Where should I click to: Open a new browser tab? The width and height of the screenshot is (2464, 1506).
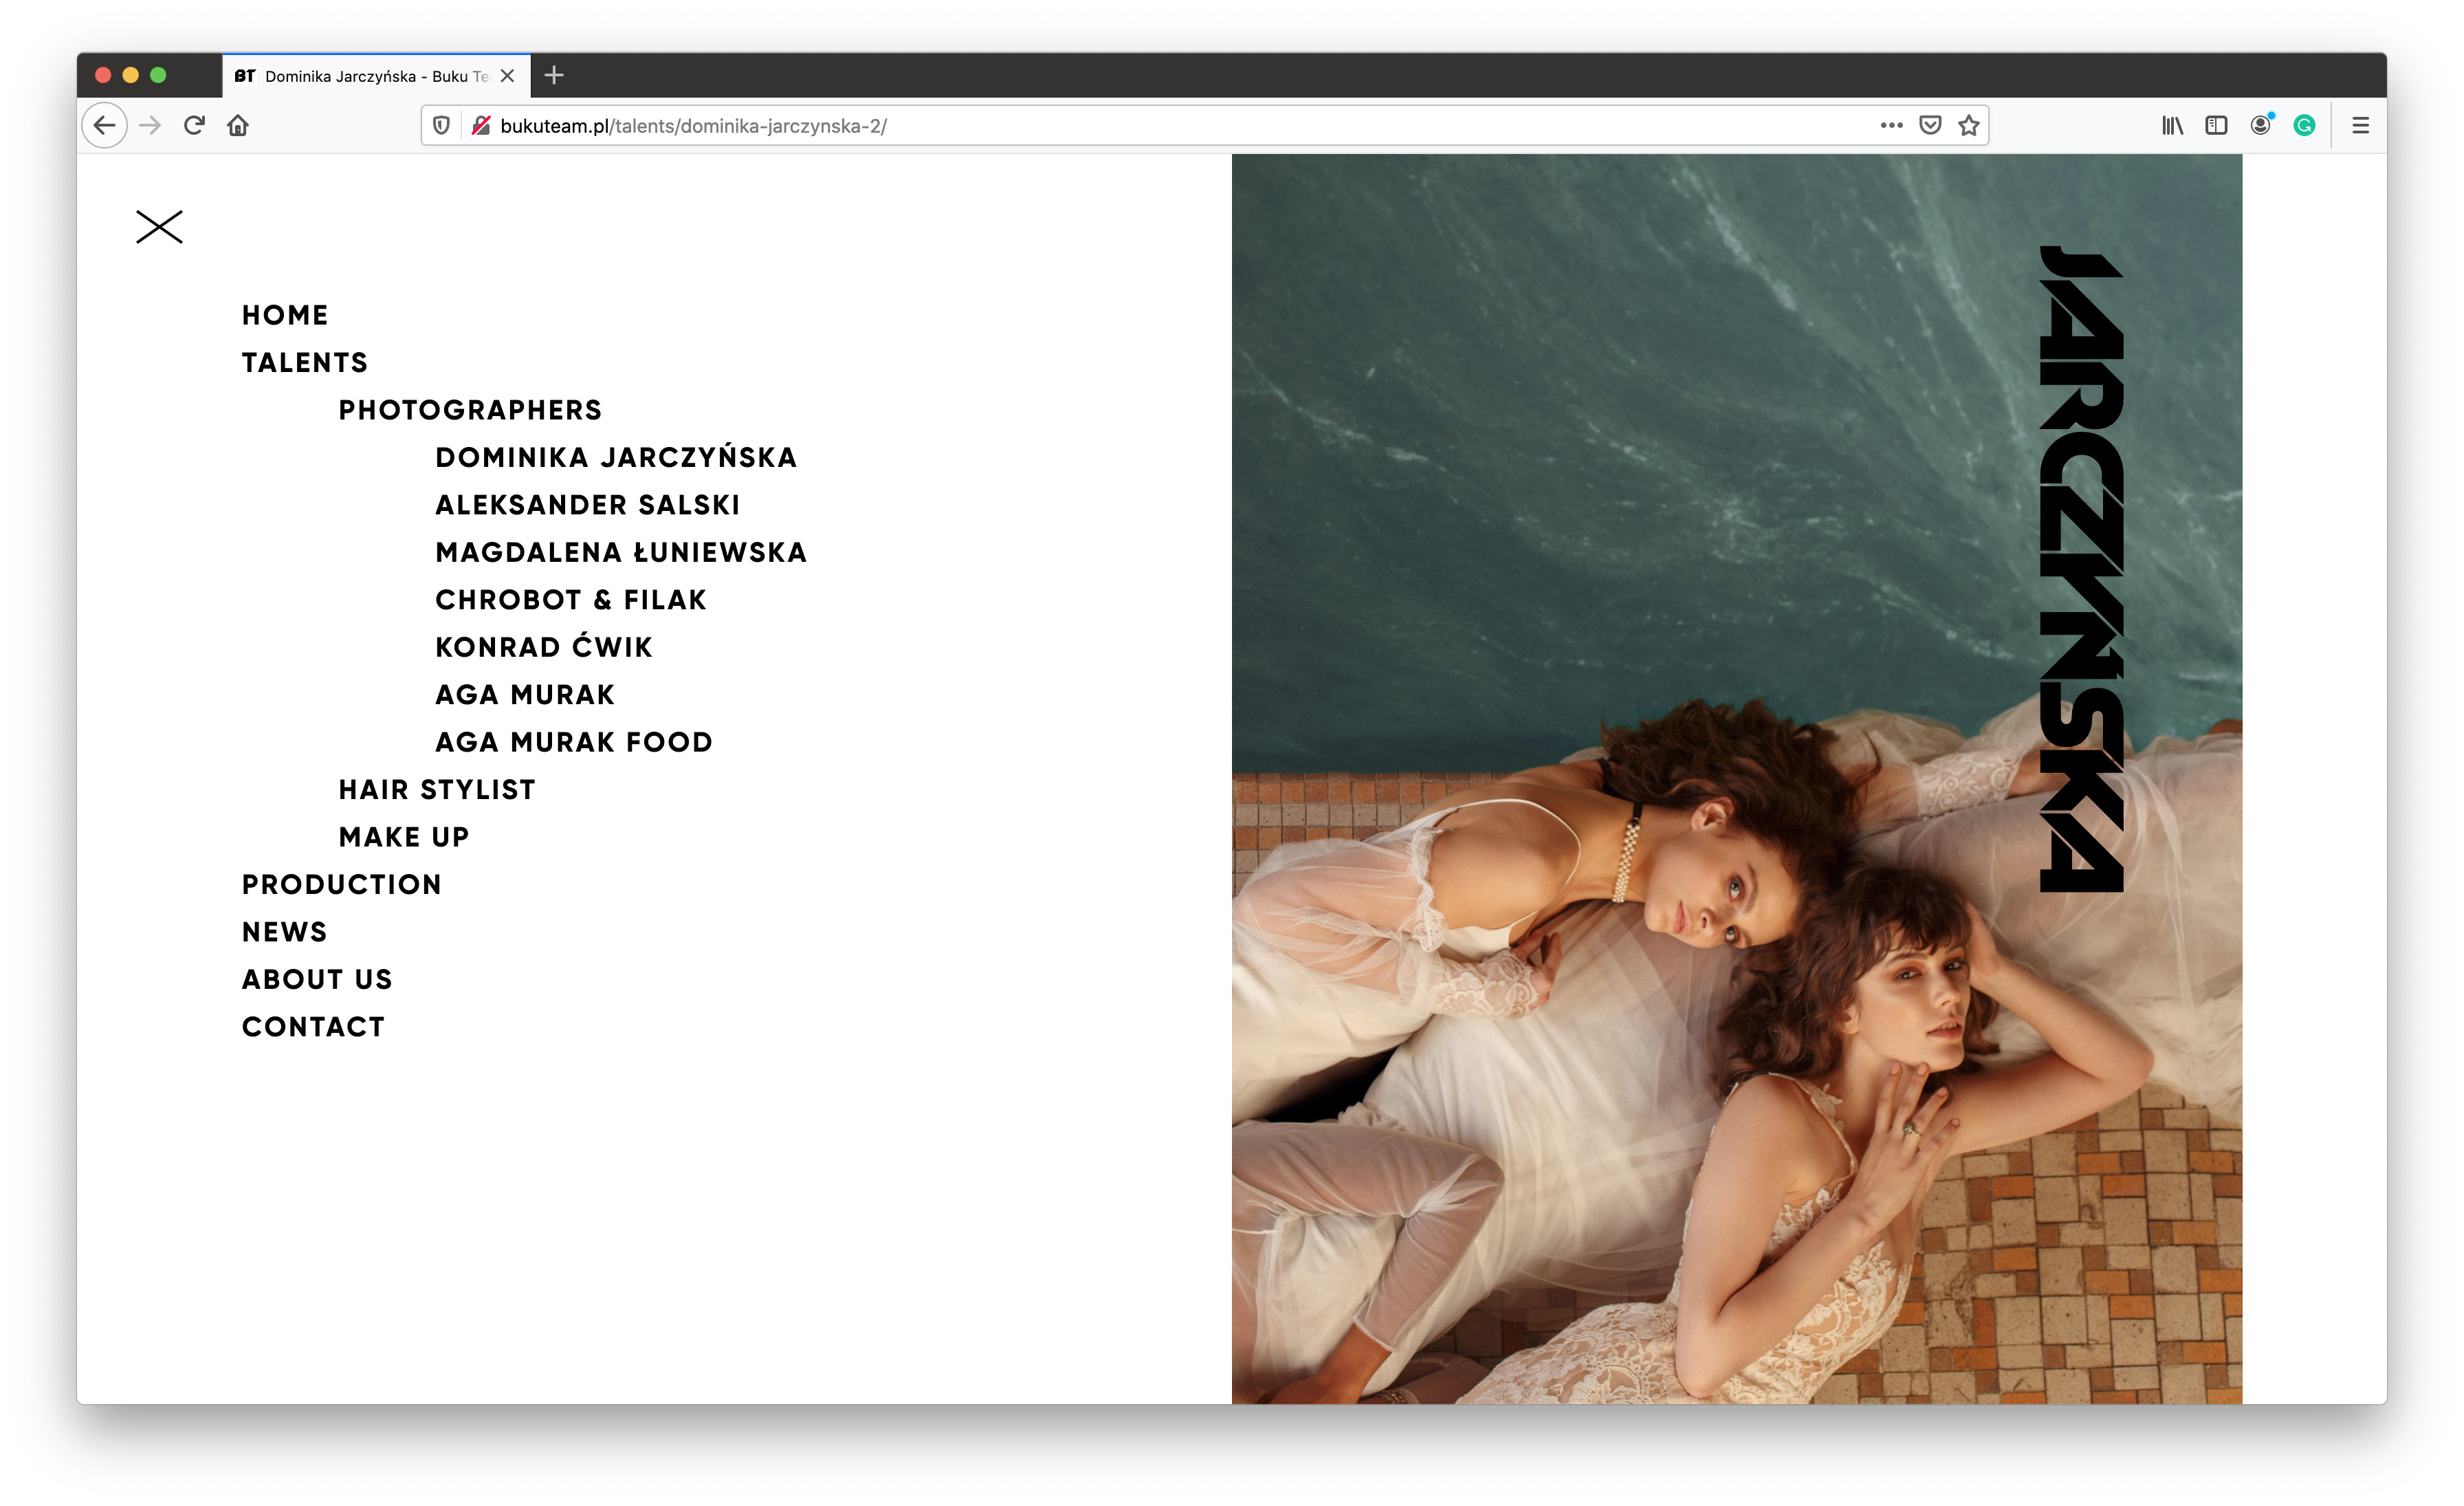pyautogui.click(x=554, y=75)
